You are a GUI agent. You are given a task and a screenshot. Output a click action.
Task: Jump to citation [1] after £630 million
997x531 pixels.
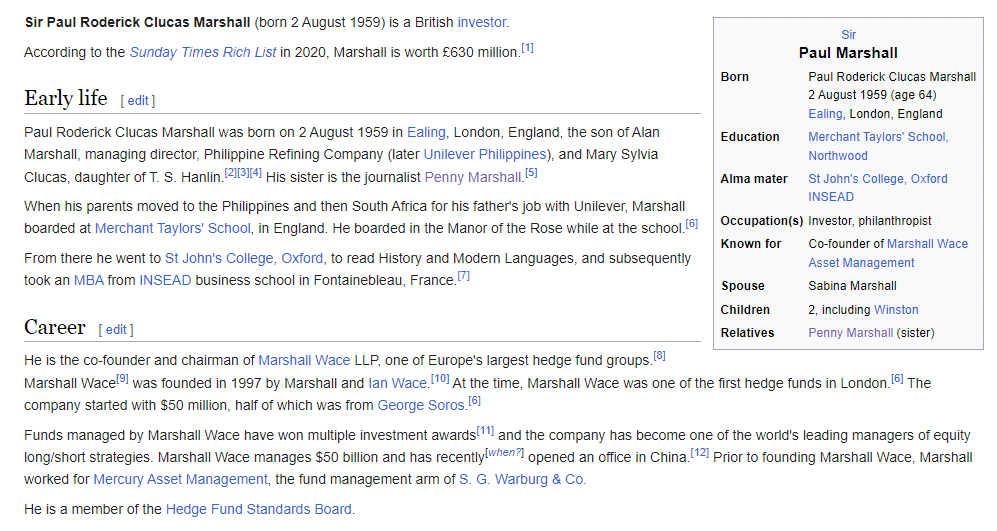(527, 48)
